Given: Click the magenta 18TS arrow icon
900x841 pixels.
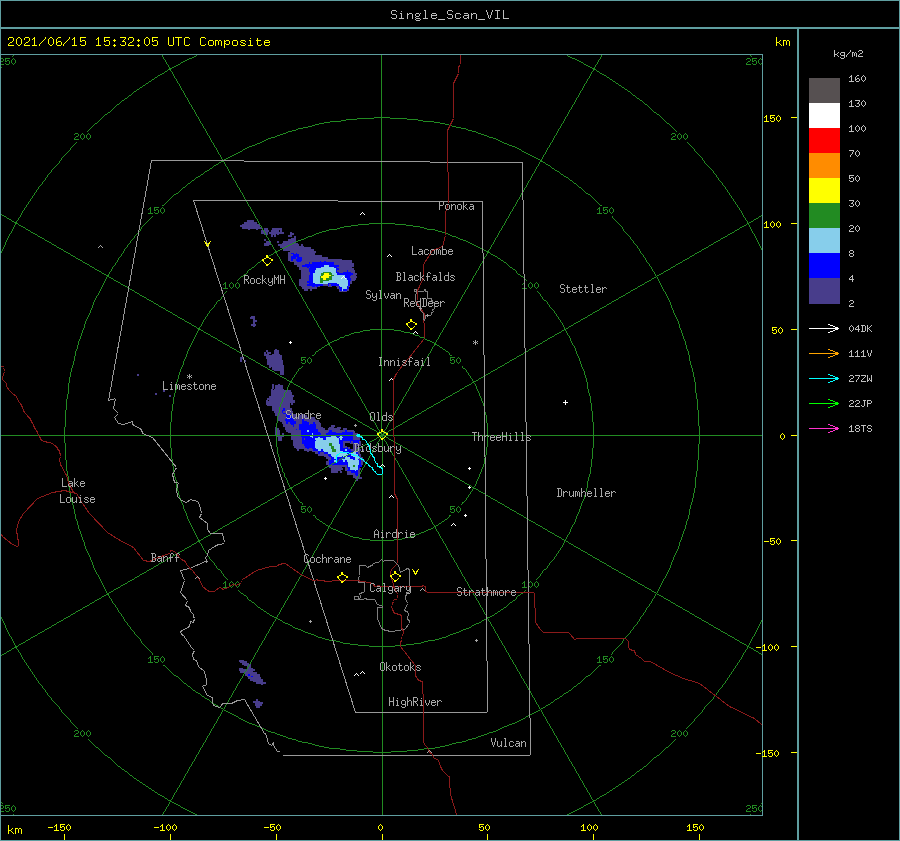Looking at the screenshot, I should [824, 428].
